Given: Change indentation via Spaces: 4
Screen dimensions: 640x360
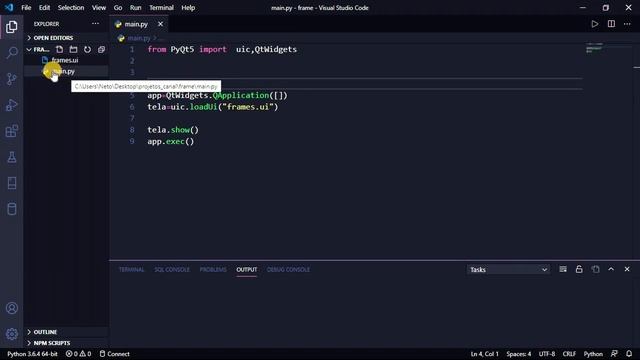Looking at the screenshot, I should click(519, 354).
